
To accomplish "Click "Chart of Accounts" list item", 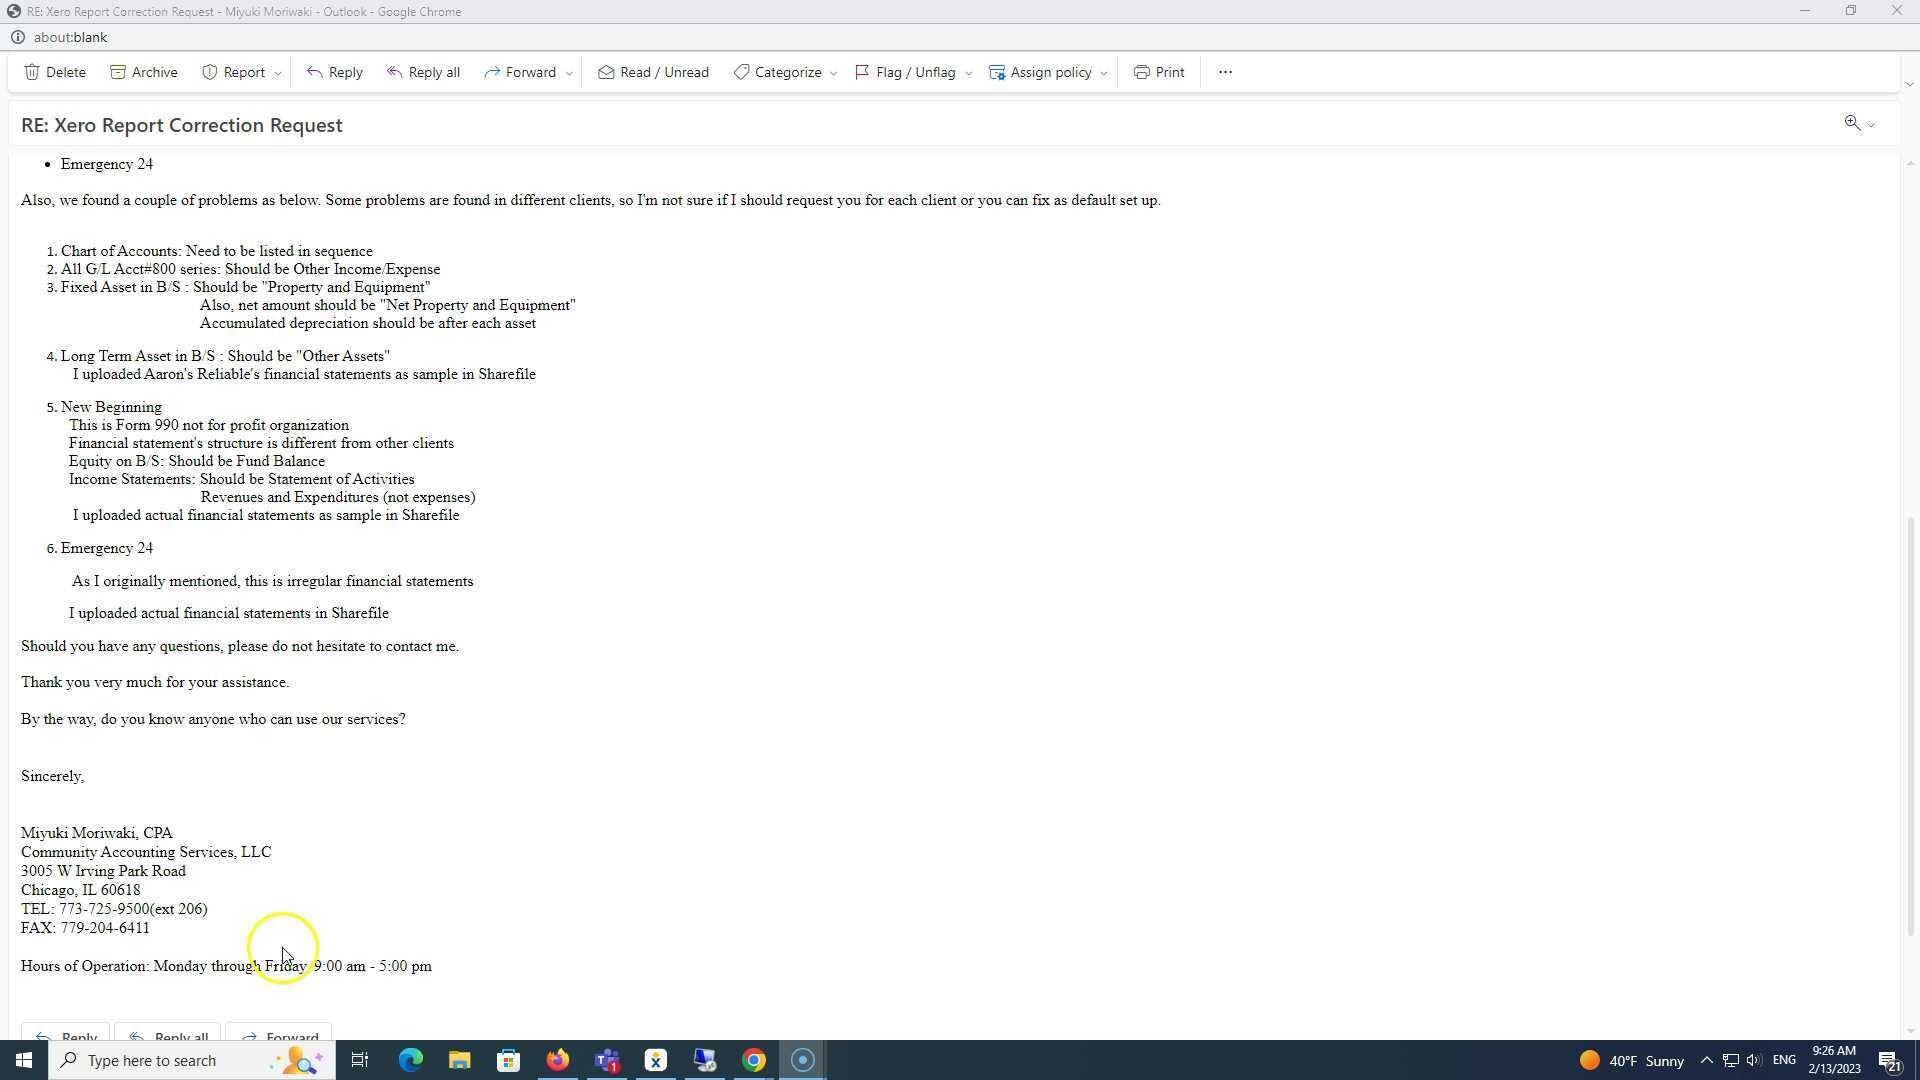I will click(217, 251).
